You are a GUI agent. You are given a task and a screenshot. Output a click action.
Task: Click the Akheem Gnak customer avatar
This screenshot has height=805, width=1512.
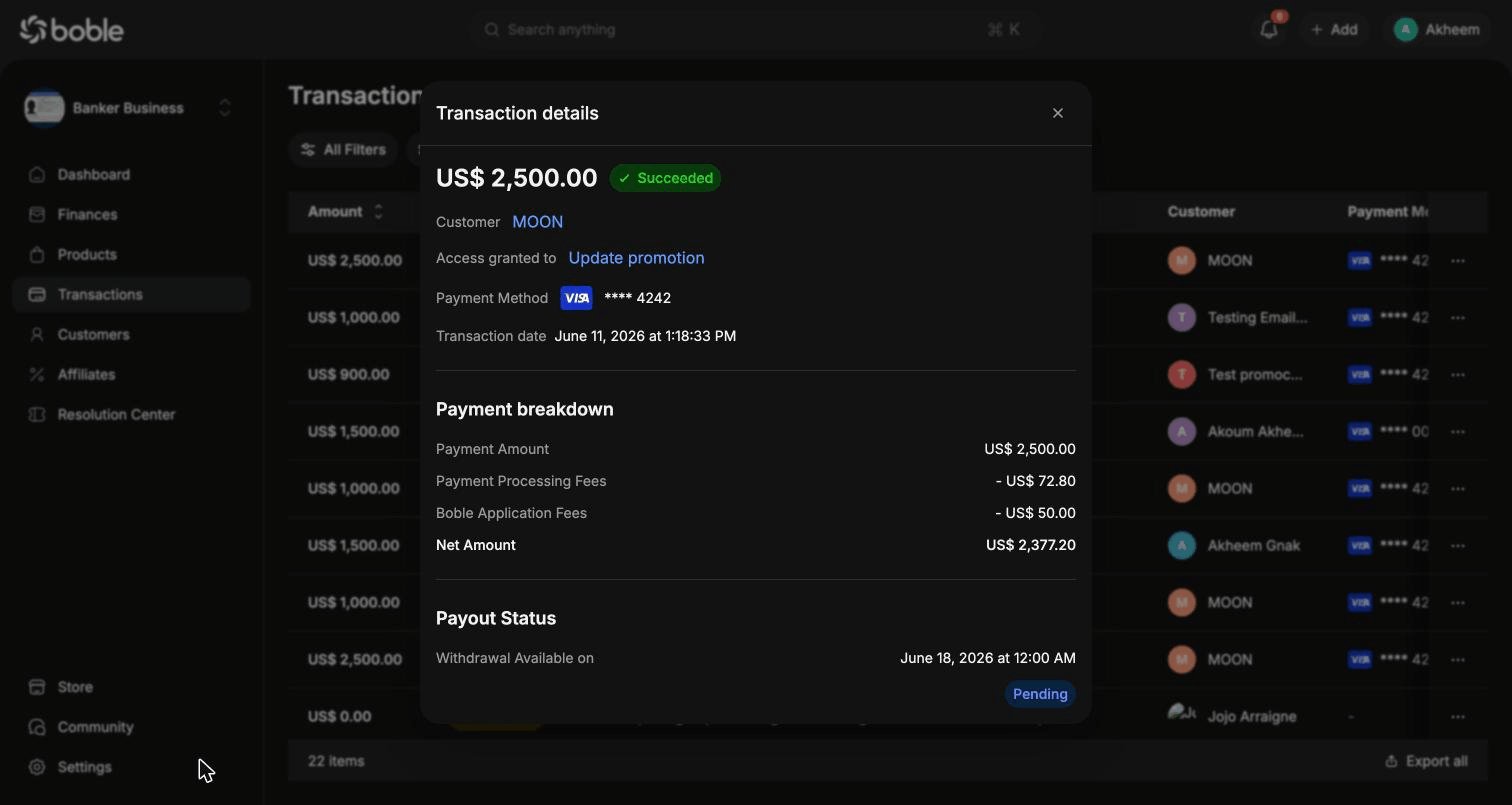[1182, 545]
